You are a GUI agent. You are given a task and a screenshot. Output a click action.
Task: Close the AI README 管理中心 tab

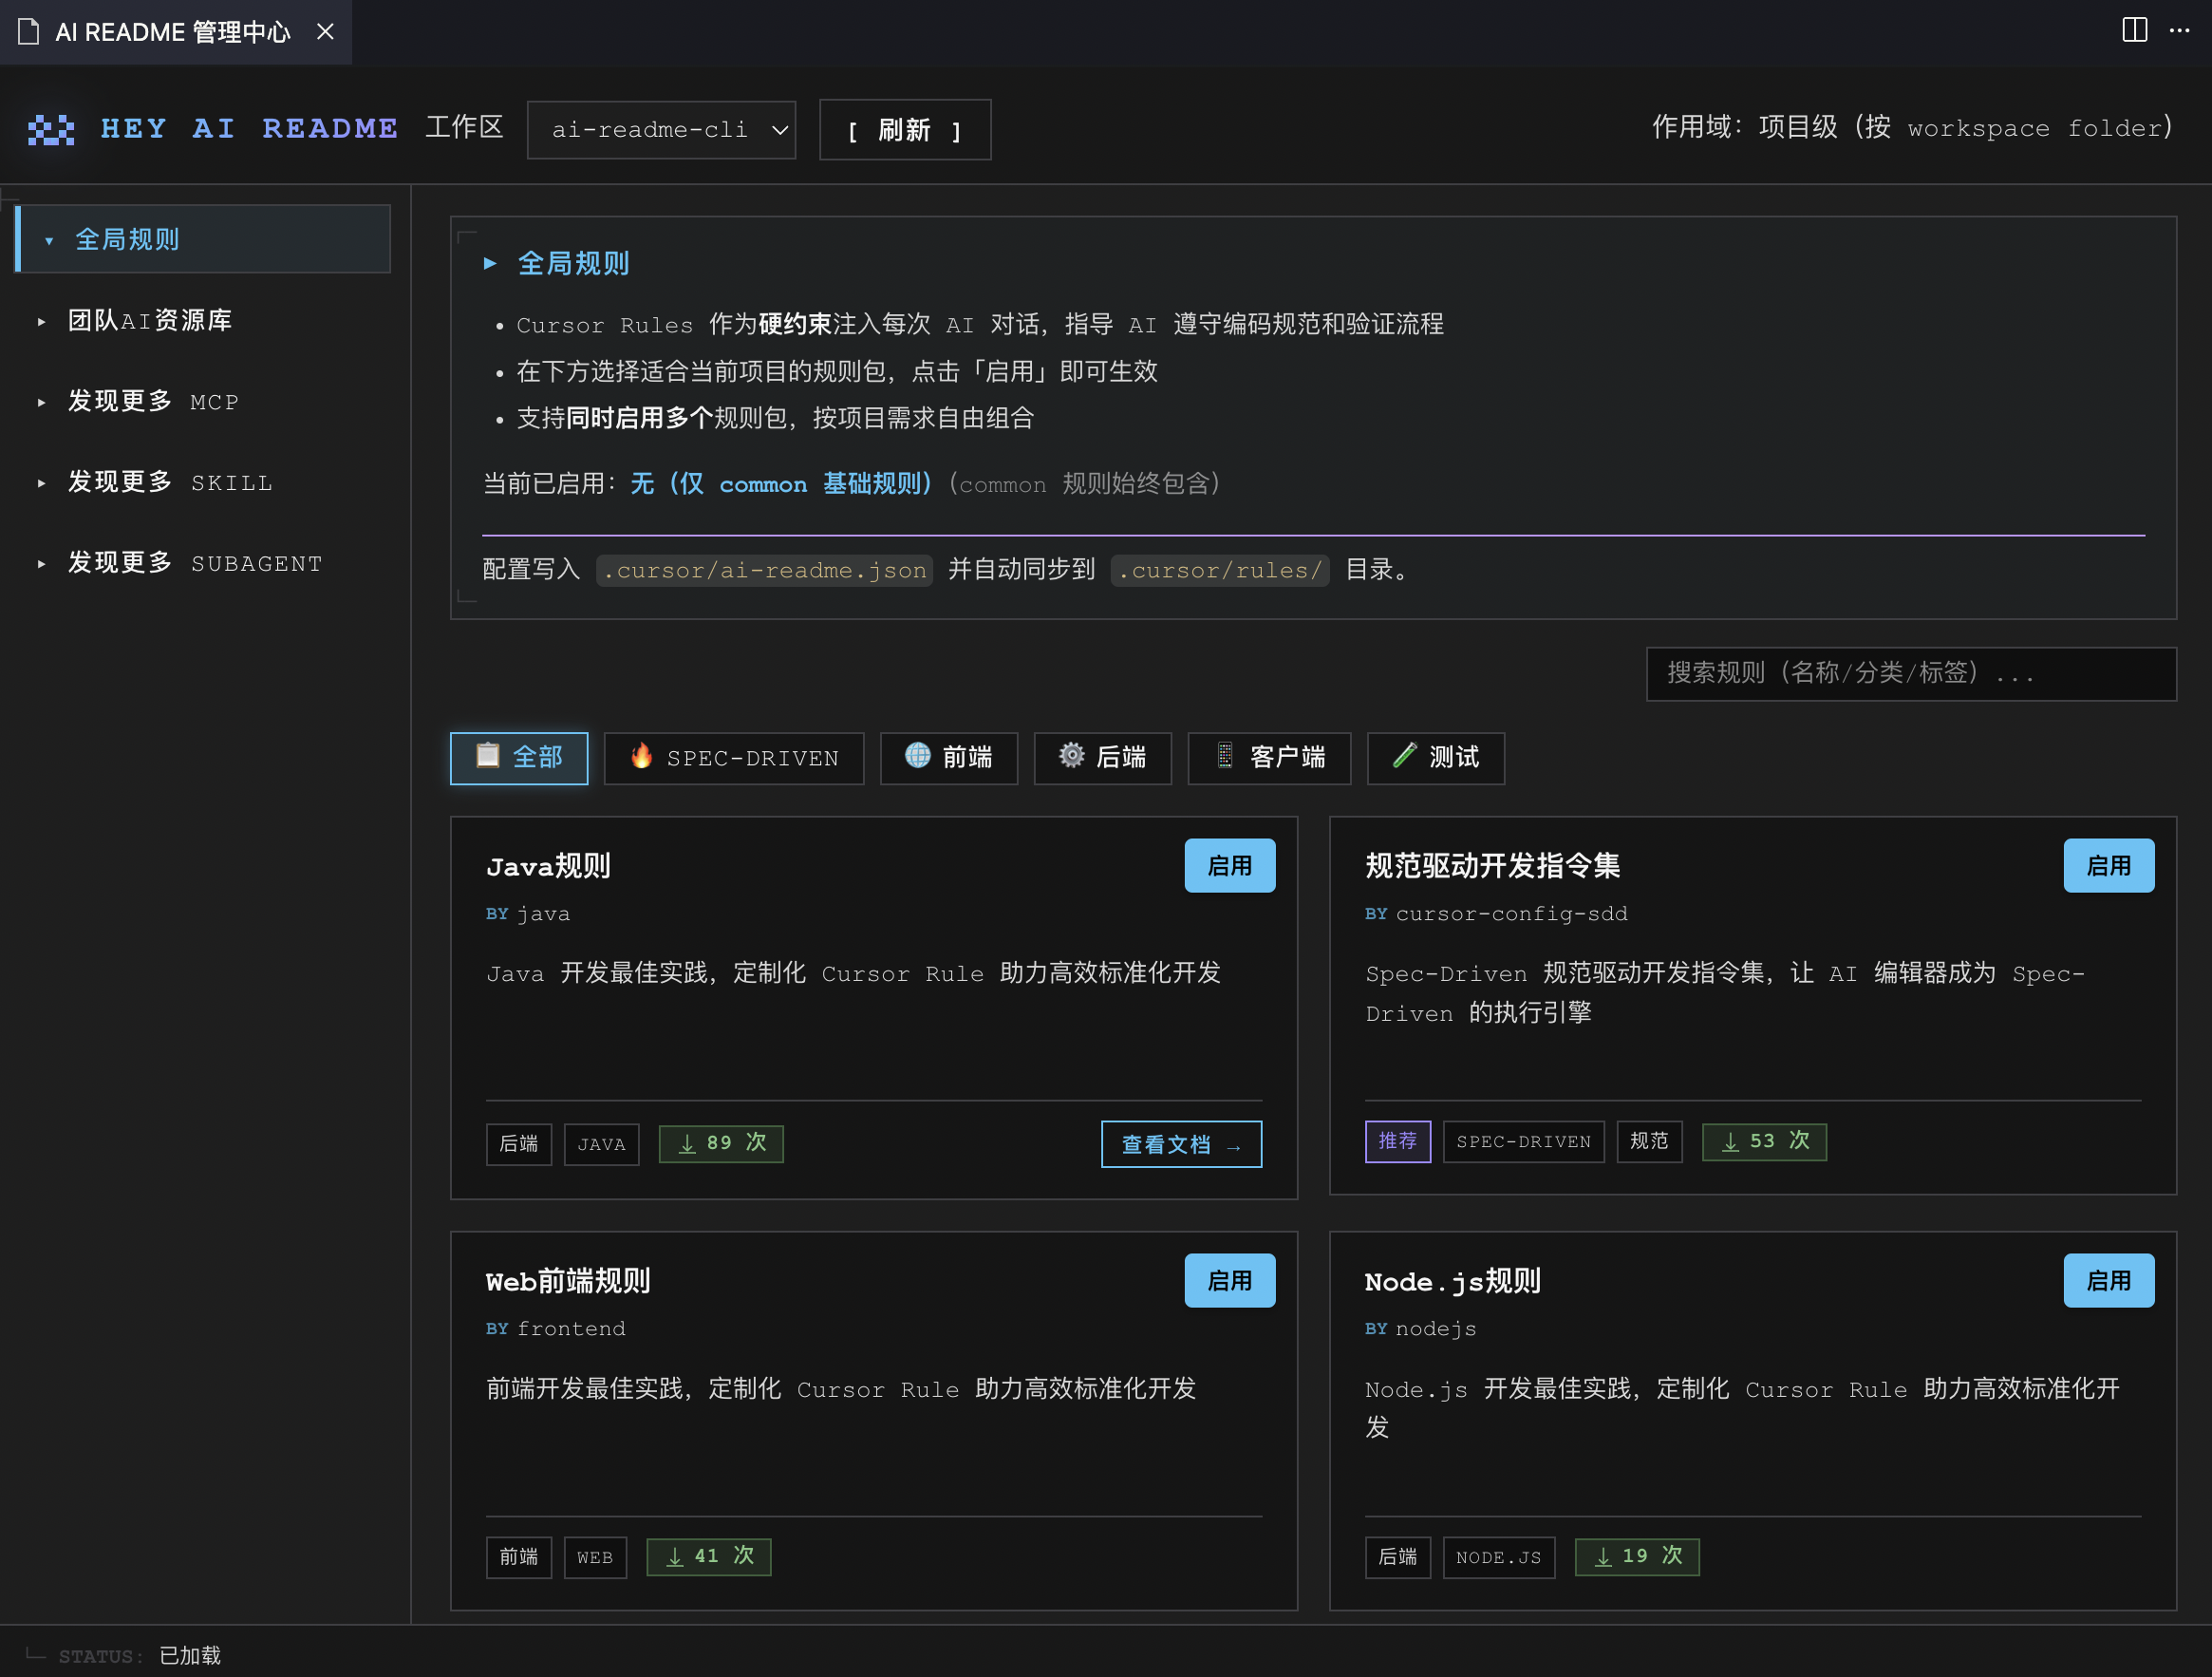(325, 32)
